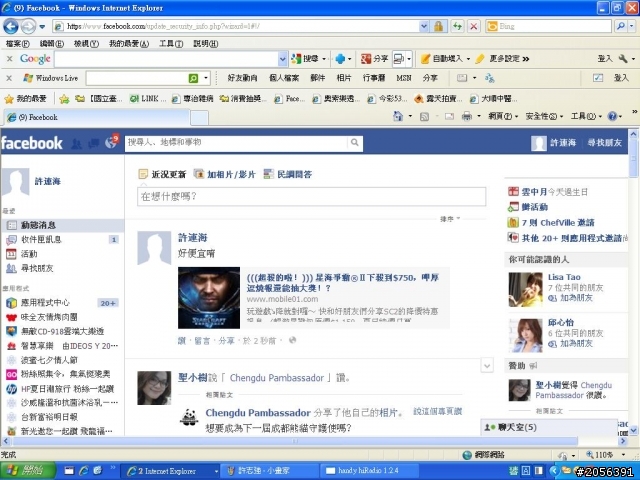Image resolution: width=640 pixels, height=480 pixels.
Task: Open the Facebook friend requests icon
Action: click(x=76, y=143)
